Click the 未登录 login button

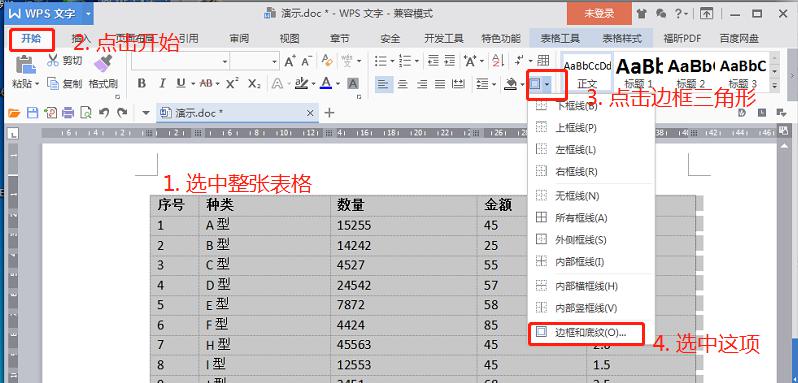tap(599, 14)
